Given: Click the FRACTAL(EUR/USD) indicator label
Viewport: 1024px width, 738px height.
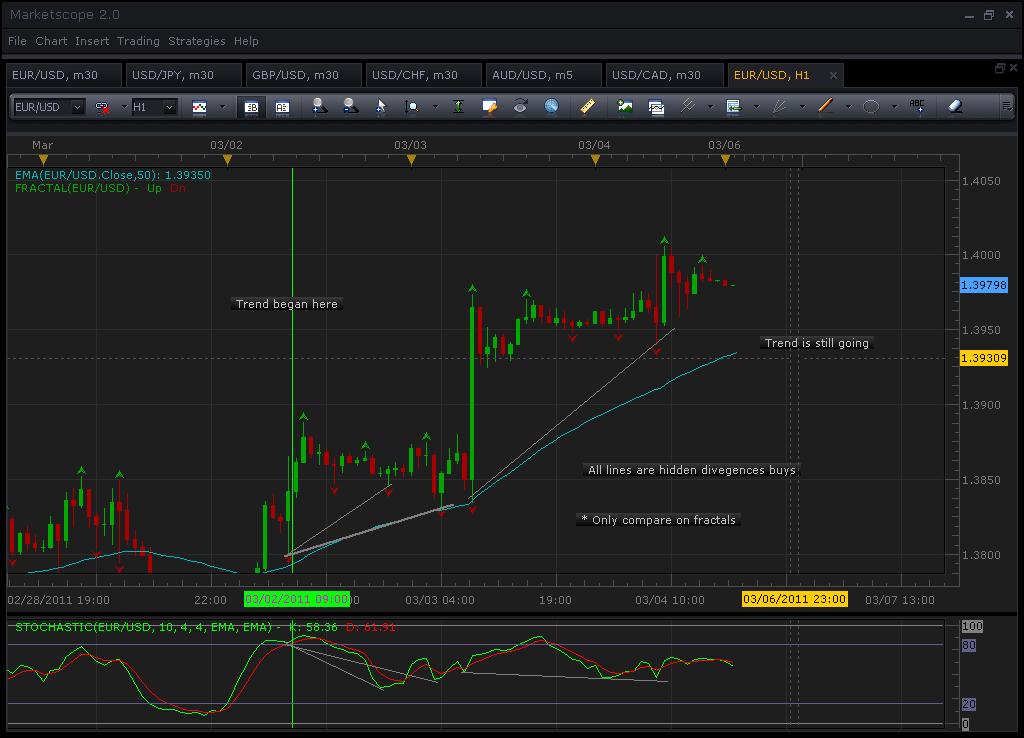Looking at the screenshot, I should coord(100,188).
